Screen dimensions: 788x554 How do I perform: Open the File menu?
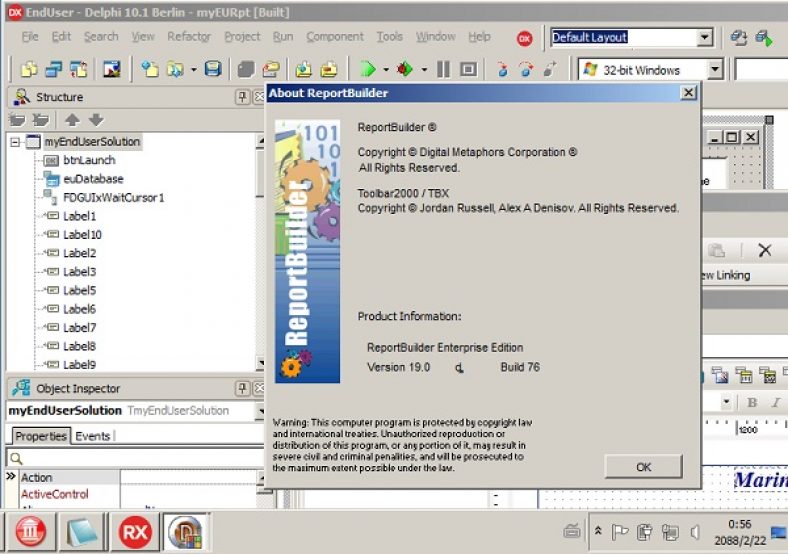(30, 37)
